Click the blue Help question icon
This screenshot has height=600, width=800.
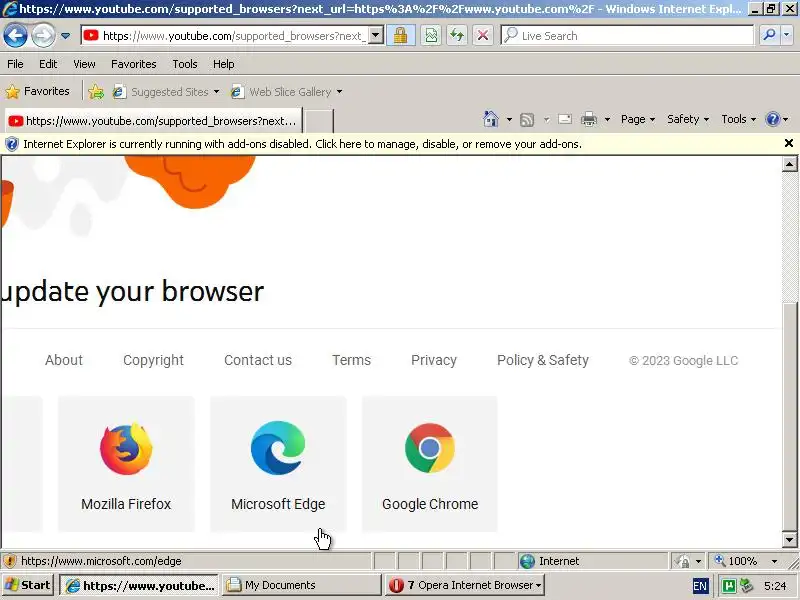coord(773,119)
